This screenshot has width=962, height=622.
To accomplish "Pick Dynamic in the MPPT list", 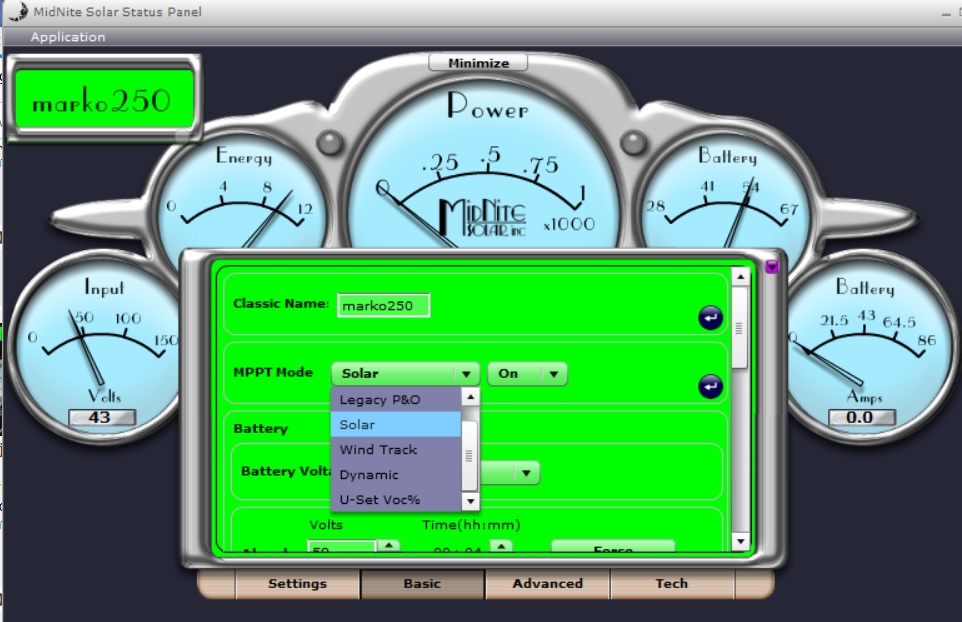I will tap(395, 475).
